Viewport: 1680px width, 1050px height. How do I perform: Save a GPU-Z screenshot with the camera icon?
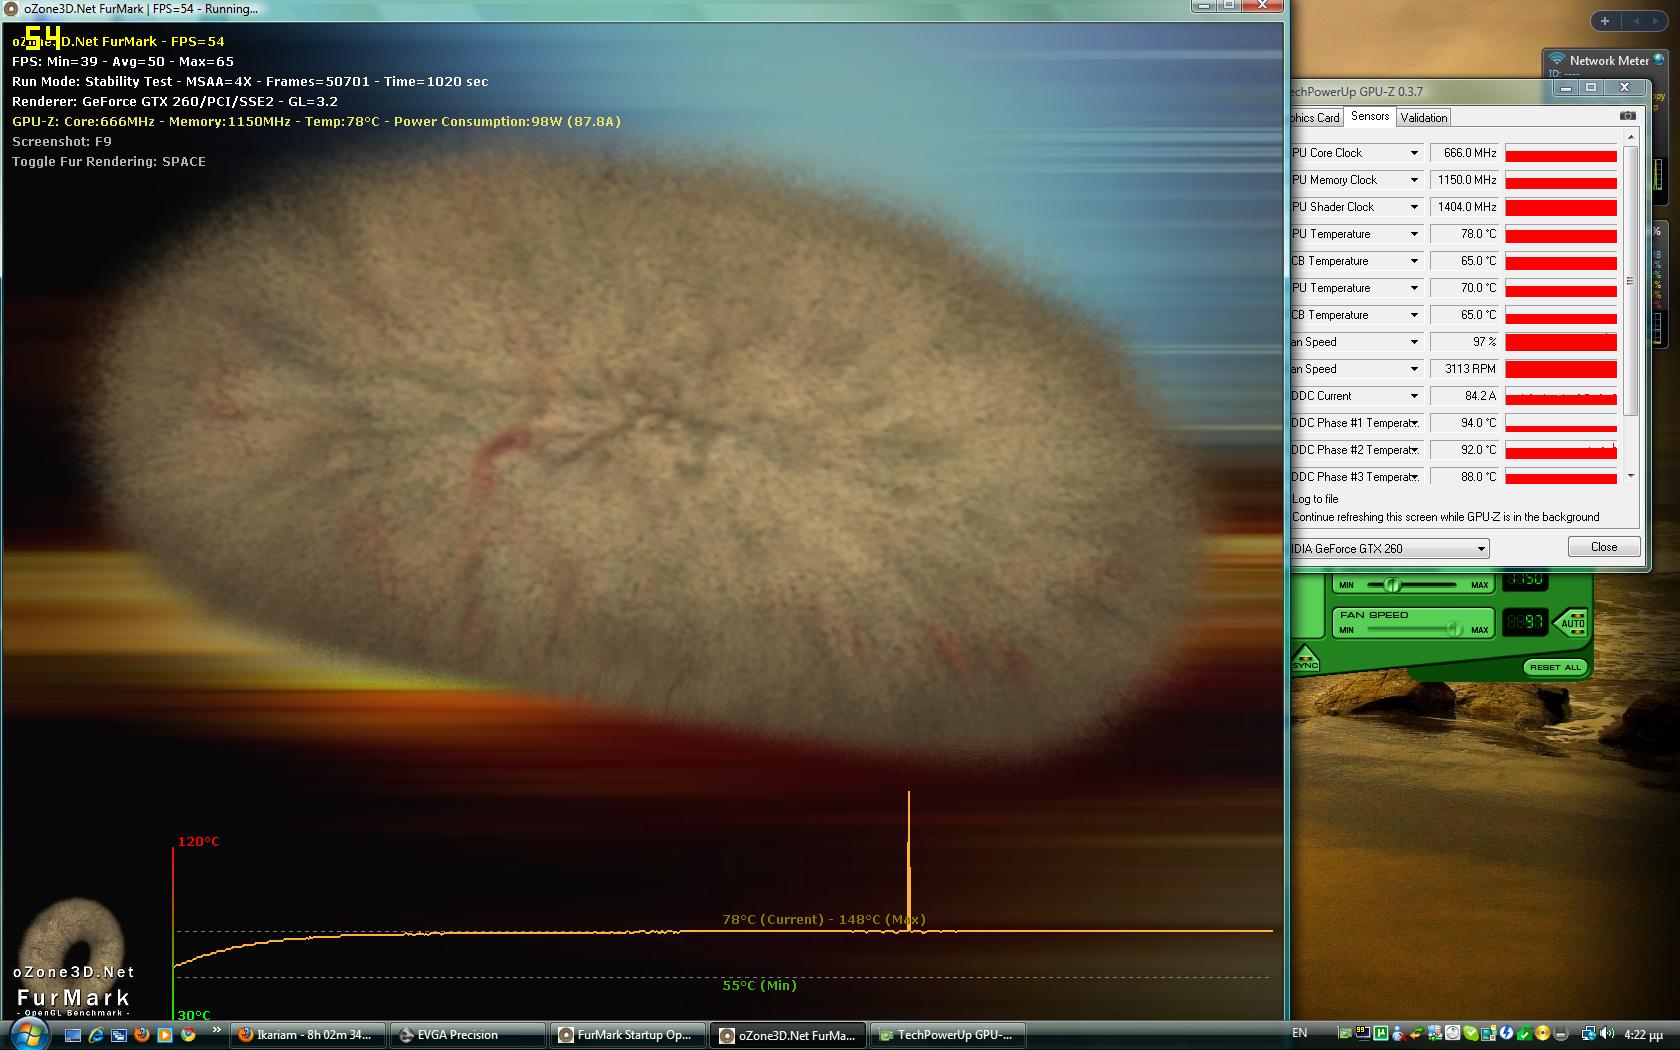point(1627,116)
